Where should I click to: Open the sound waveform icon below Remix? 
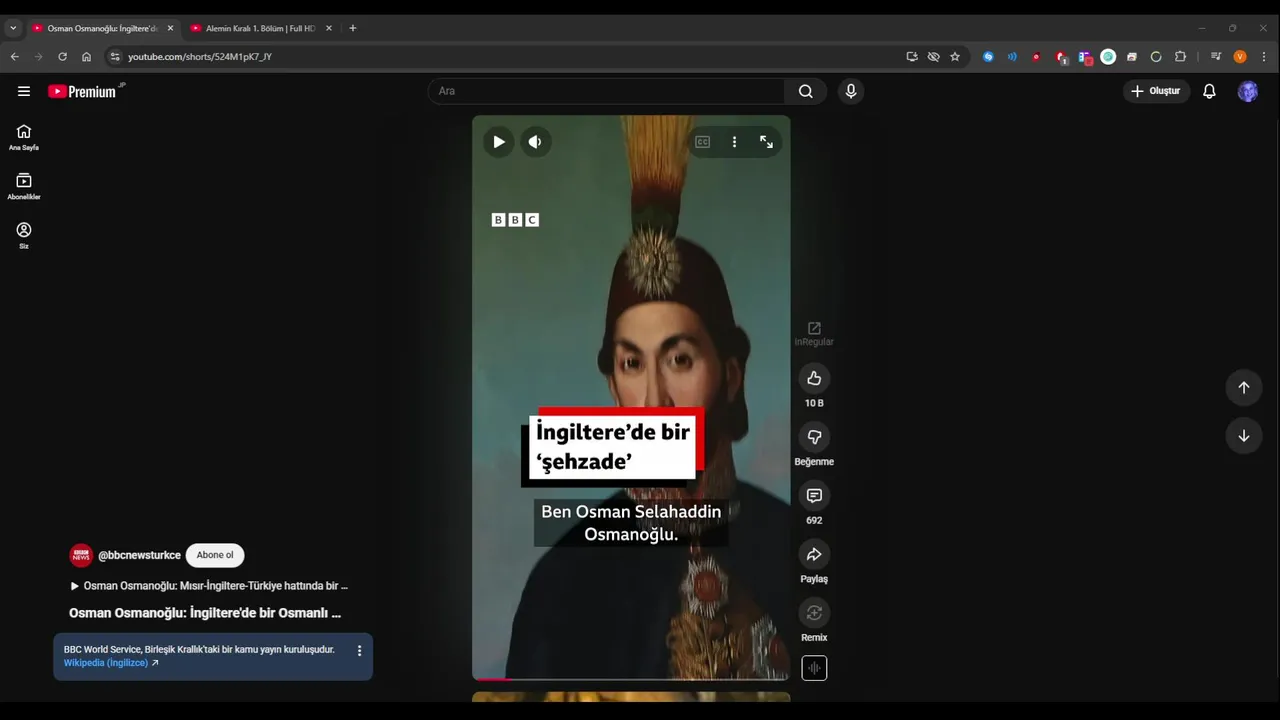(x=814, y=668)
